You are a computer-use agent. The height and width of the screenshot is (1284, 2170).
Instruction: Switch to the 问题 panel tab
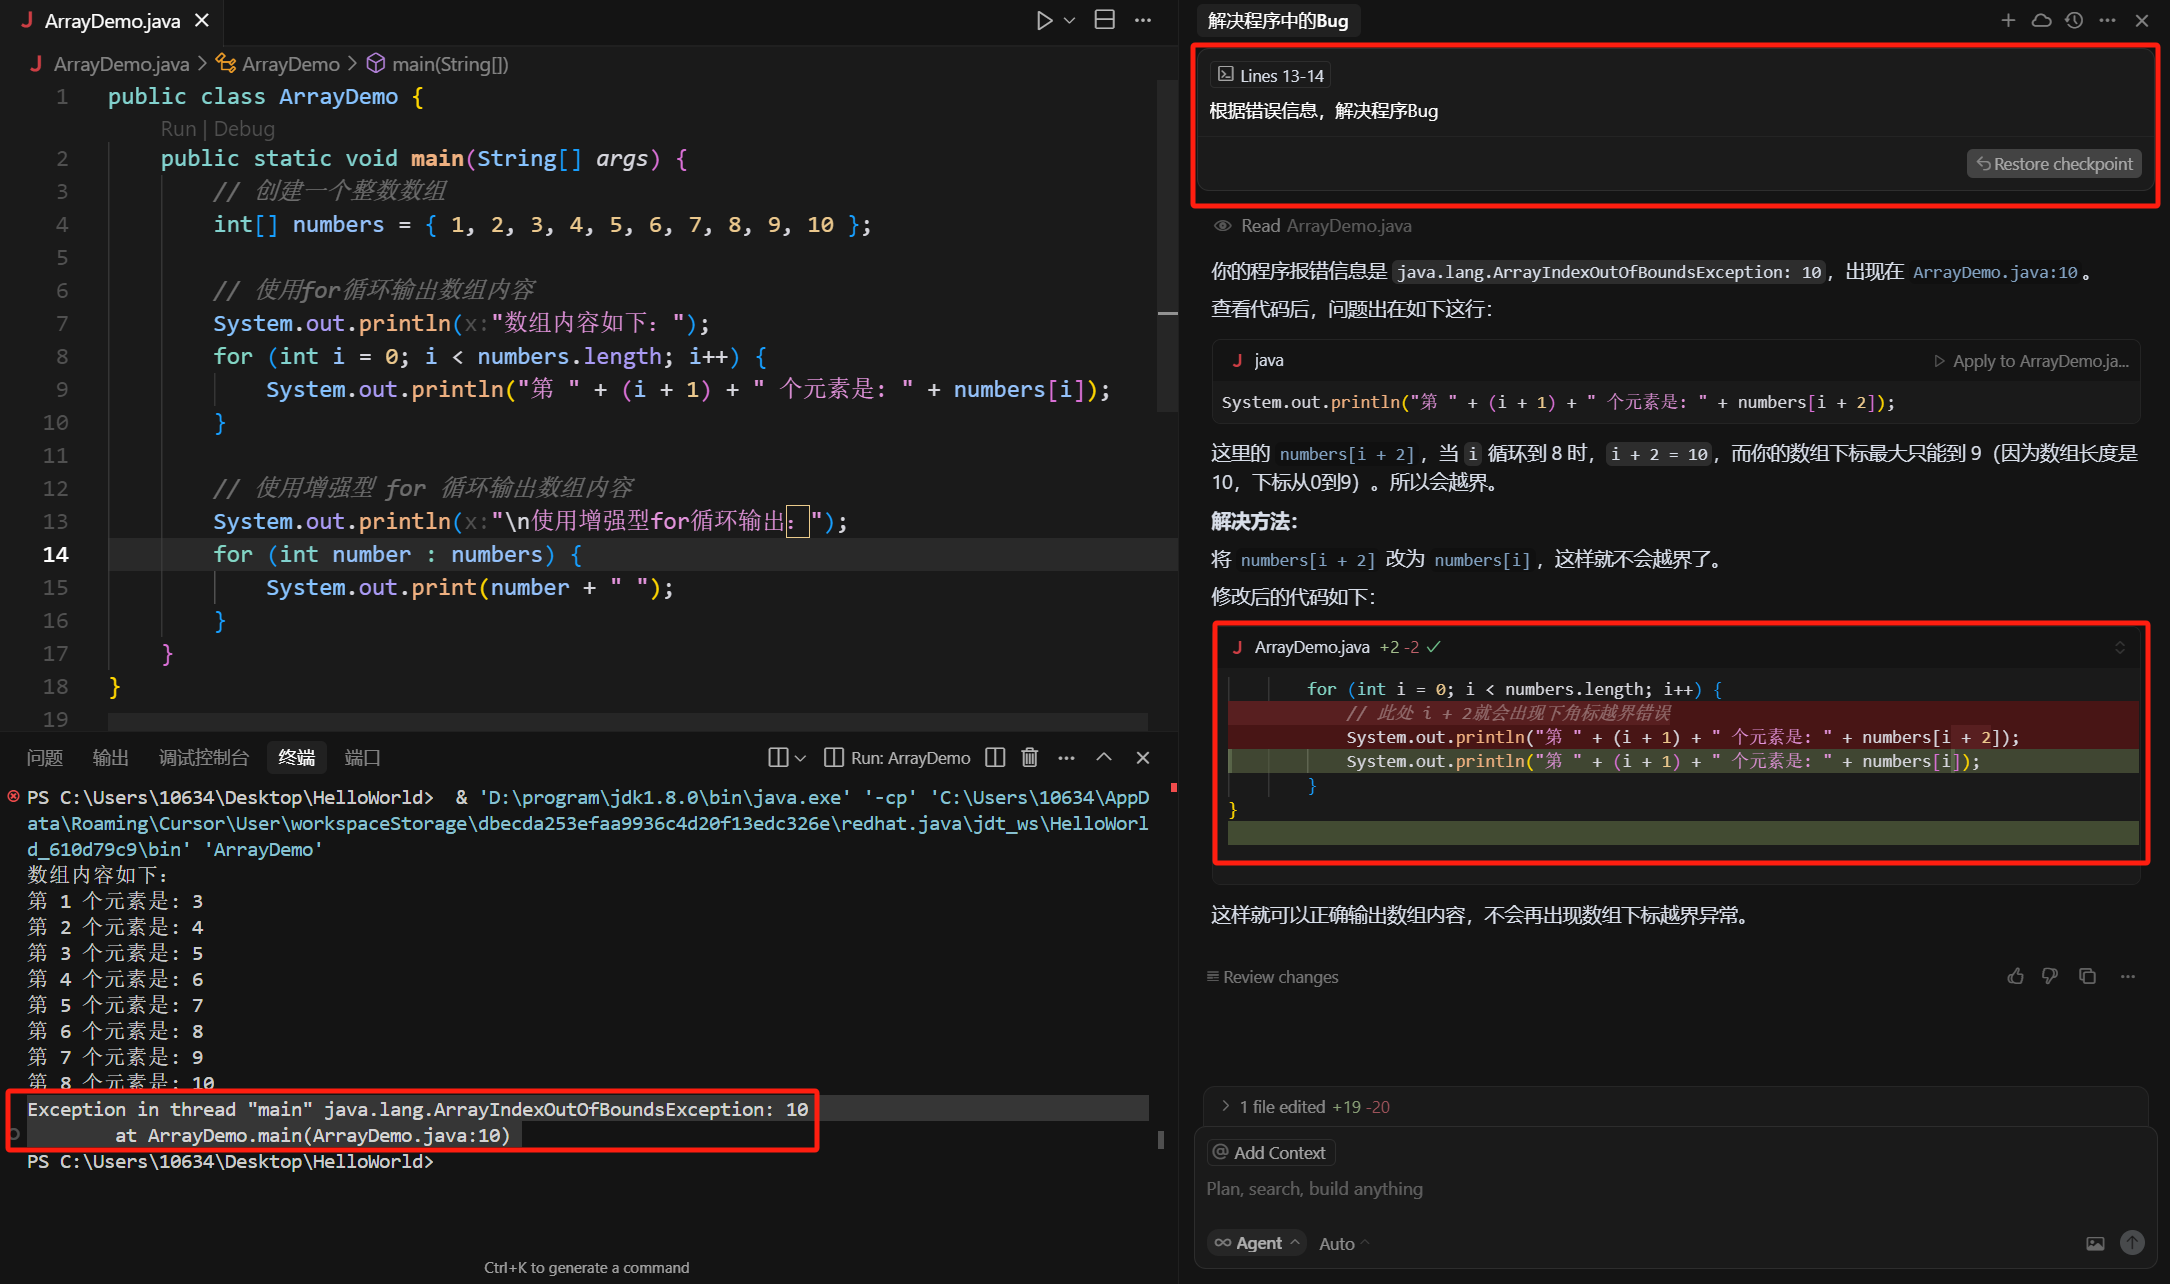click(45, 758)
